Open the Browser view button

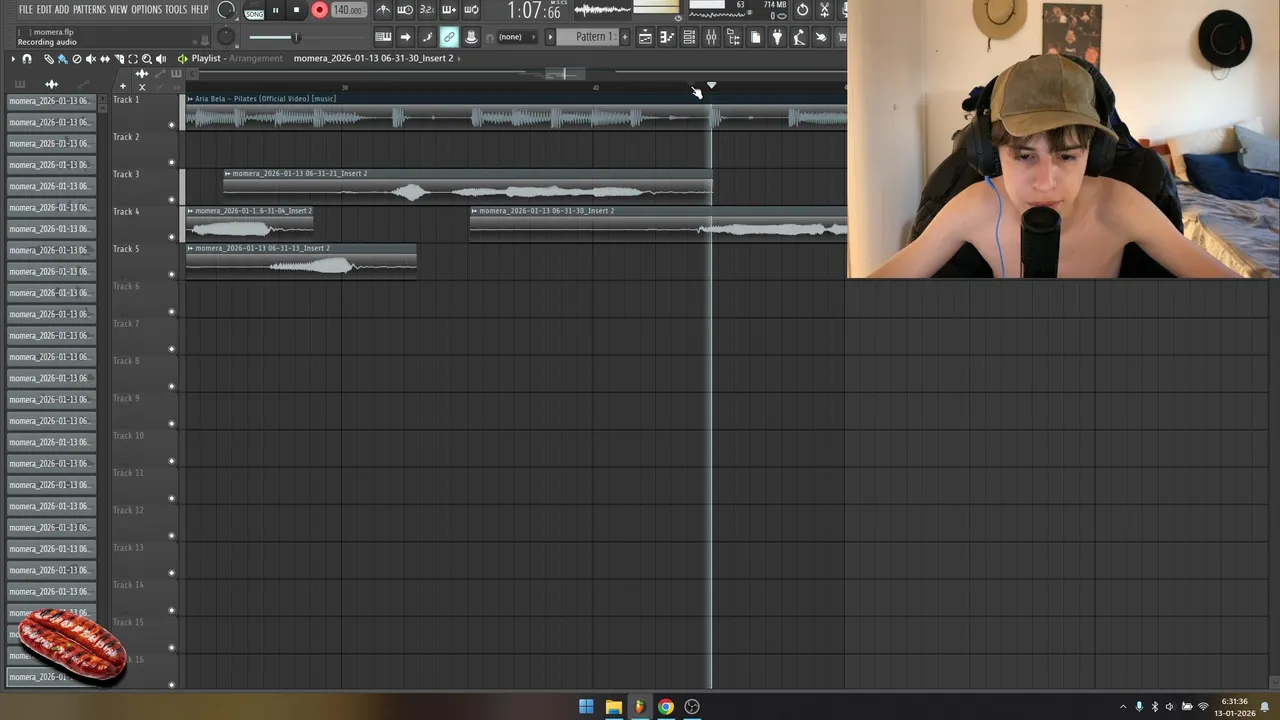tap(733, 37)
